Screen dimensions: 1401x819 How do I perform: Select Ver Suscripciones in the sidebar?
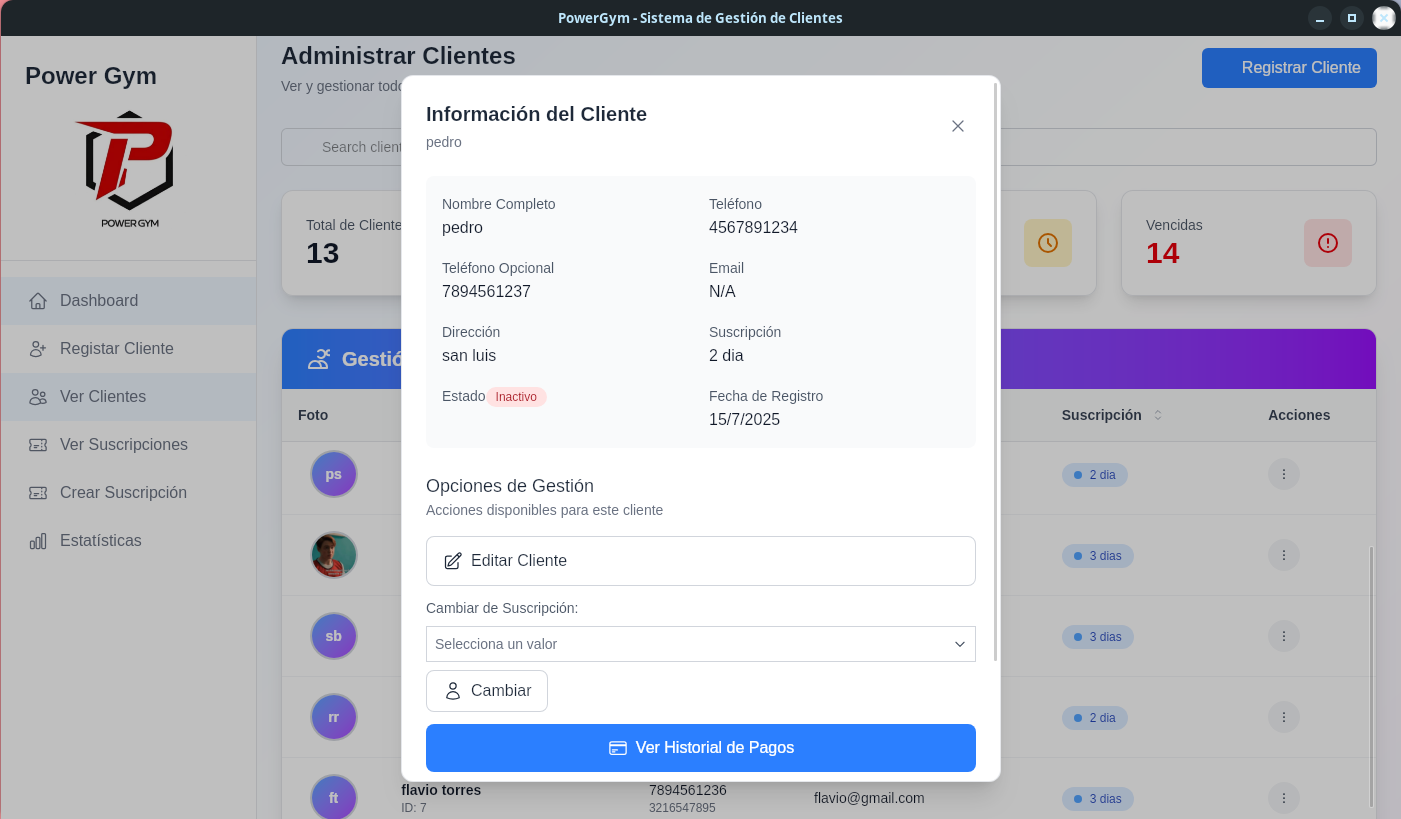click(129, 445)
